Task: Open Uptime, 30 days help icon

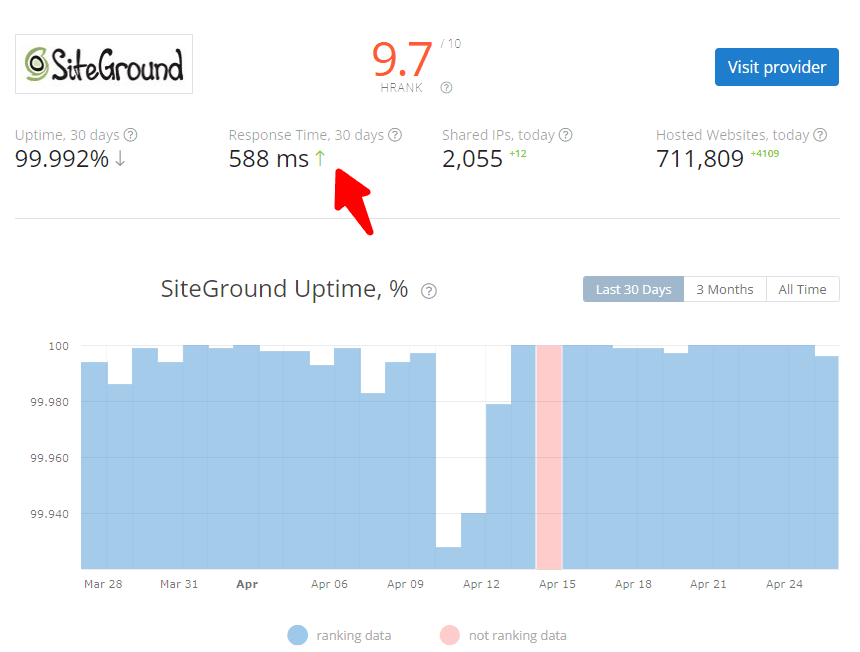Action: tap(131, 135)
